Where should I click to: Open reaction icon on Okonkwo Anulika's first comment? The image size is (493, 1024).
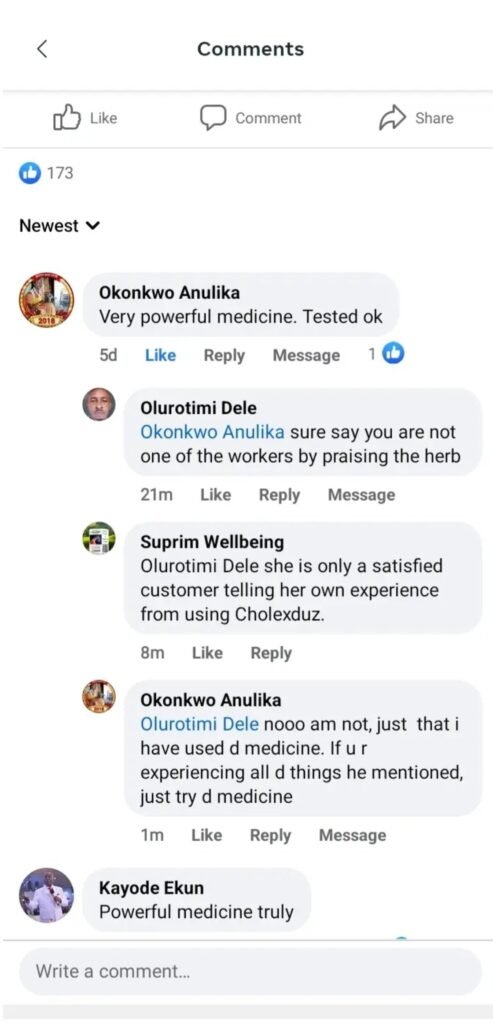coord(393,354)
